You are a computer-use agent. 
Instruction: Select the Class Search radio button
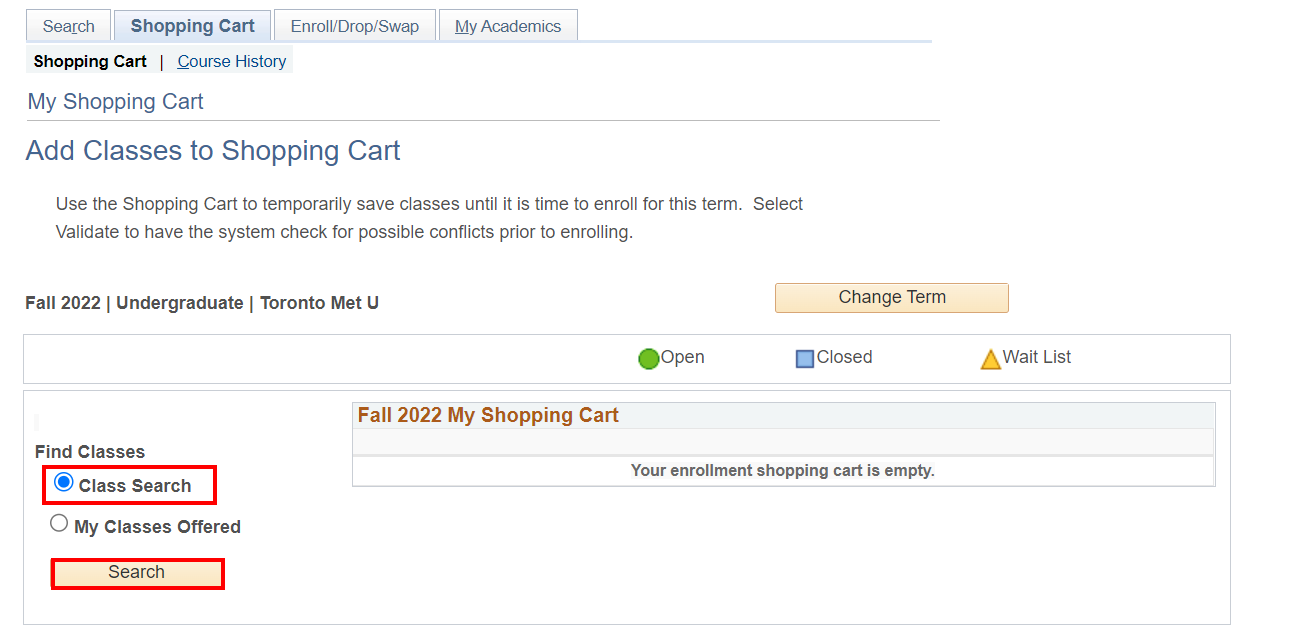(x=64, y=483)
